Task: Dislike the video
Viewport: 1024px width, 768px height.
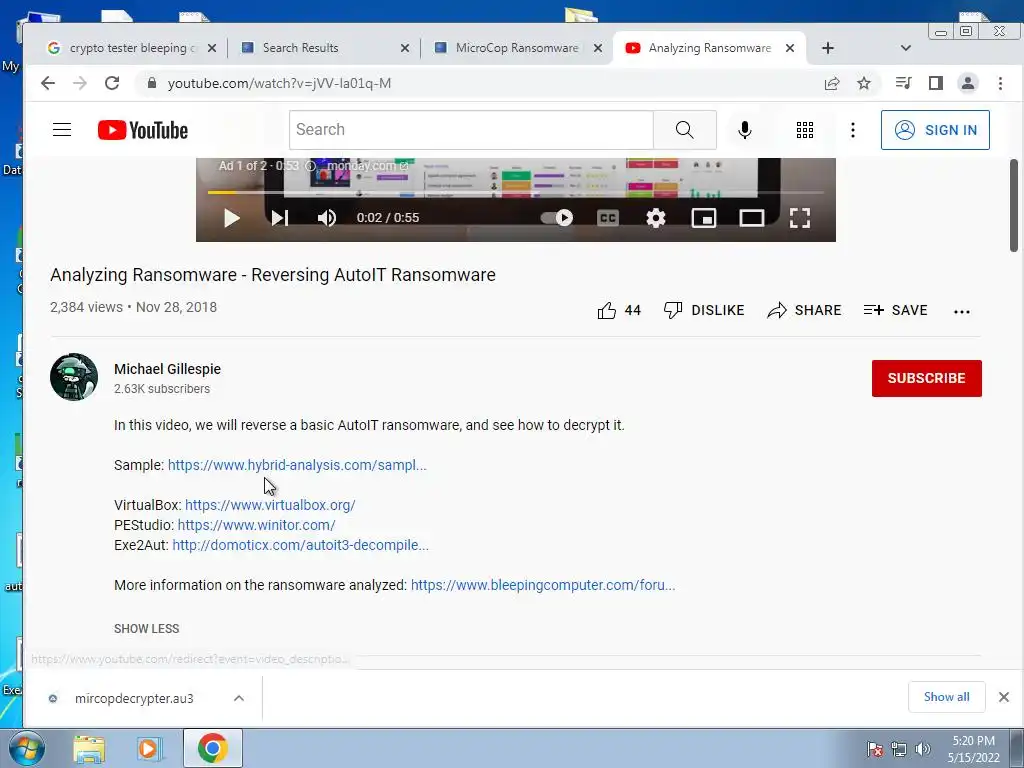Action: click(704, 310)
